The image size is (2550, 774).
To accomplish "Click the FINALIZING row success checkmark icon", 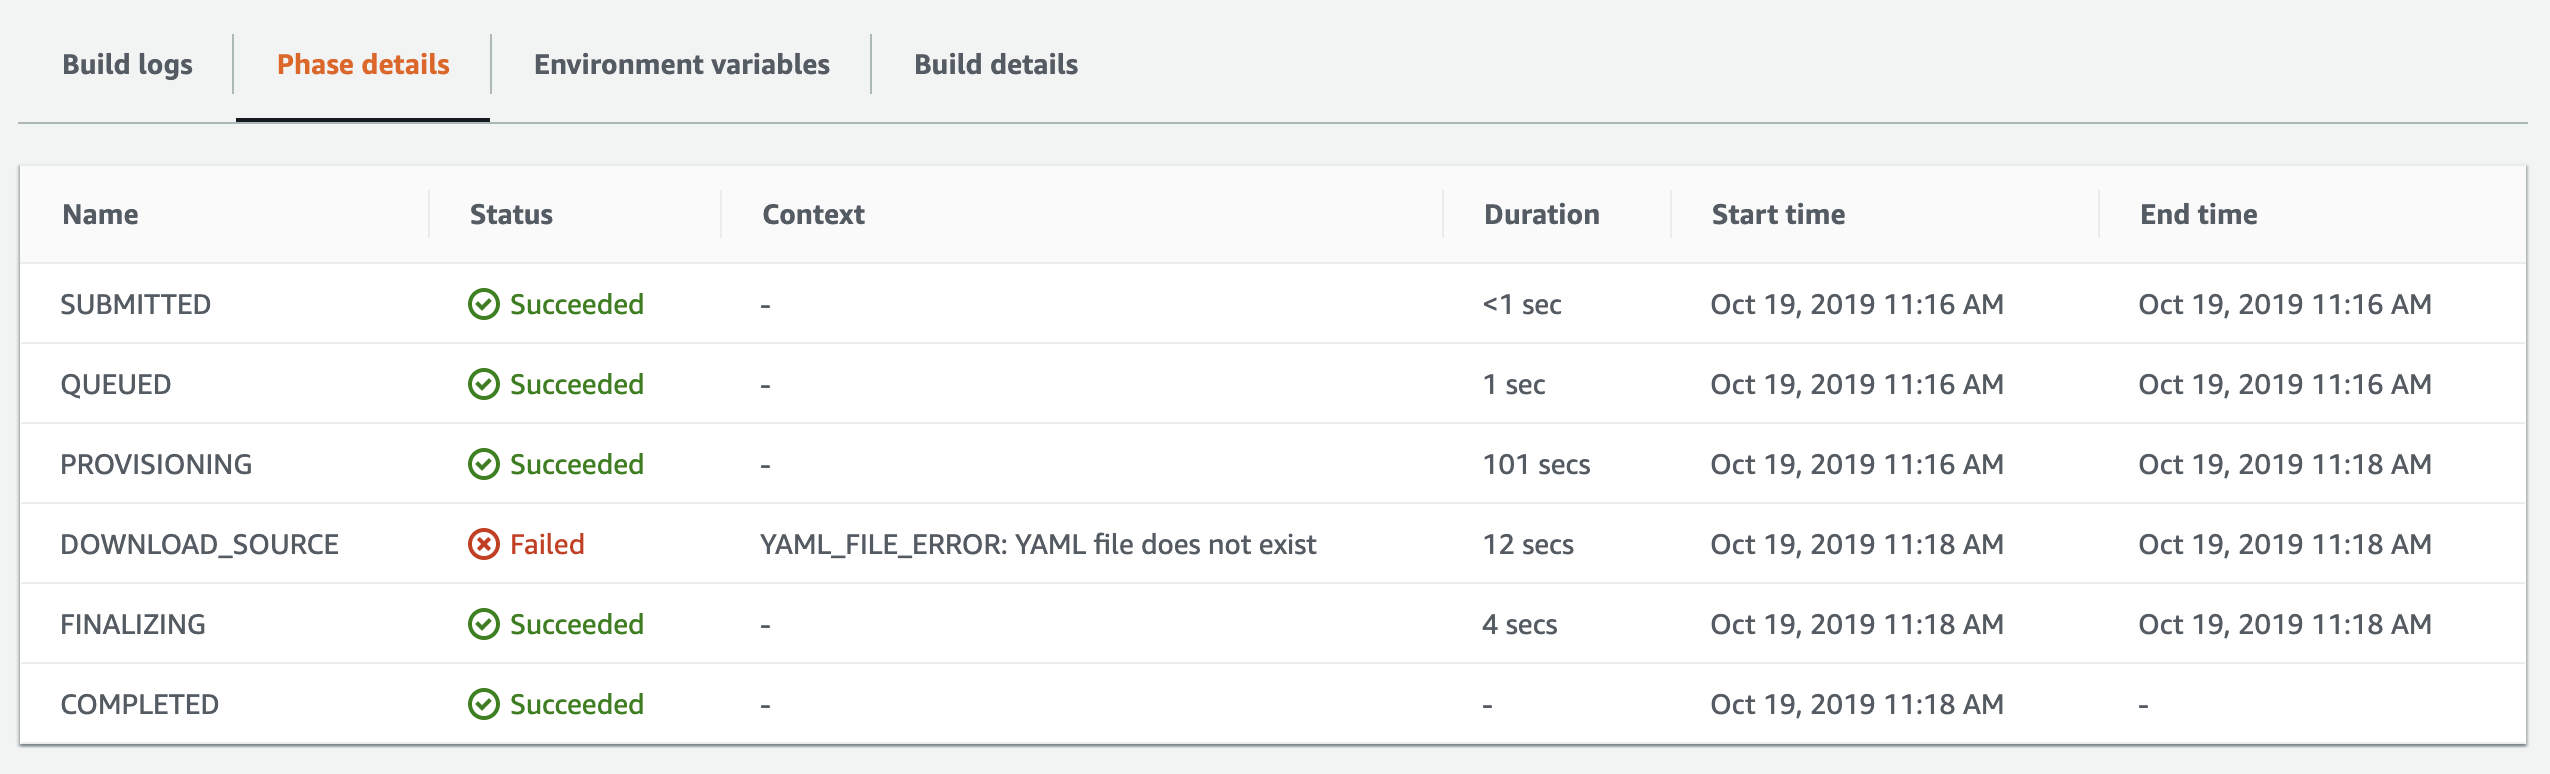I will pyautogui.click(x=484, y=624).
